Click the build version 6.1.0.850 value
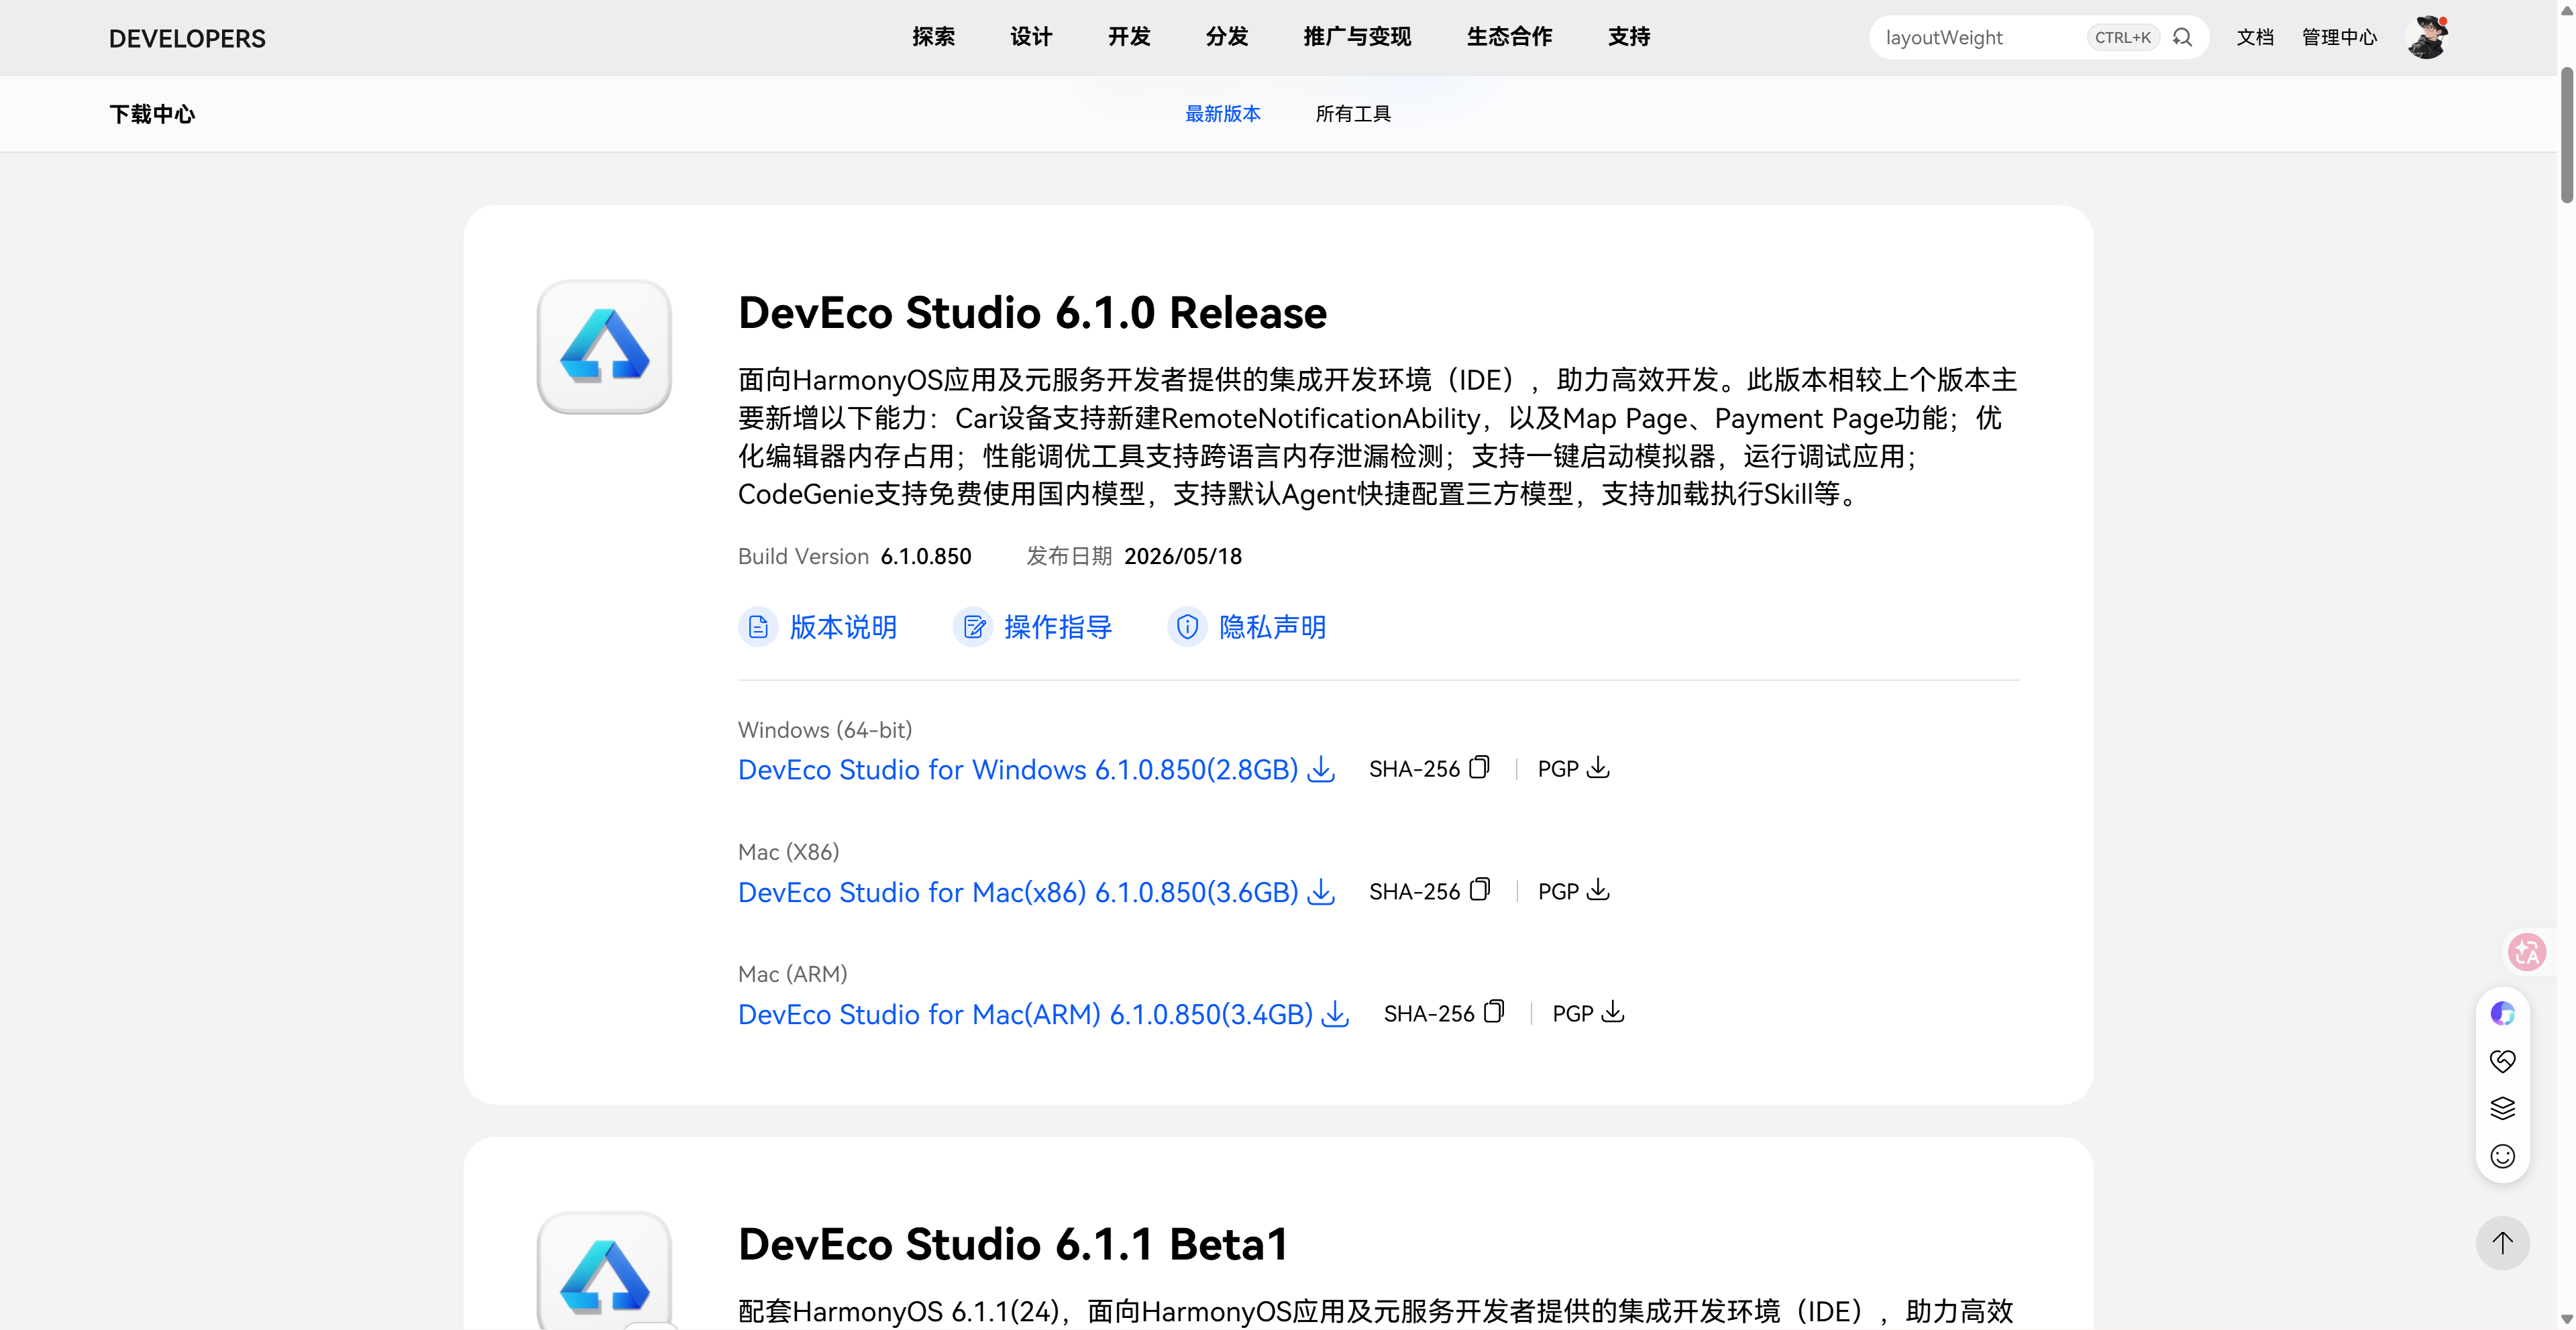The width and height of the screenshot is (2576, 1330). (926, 556)
